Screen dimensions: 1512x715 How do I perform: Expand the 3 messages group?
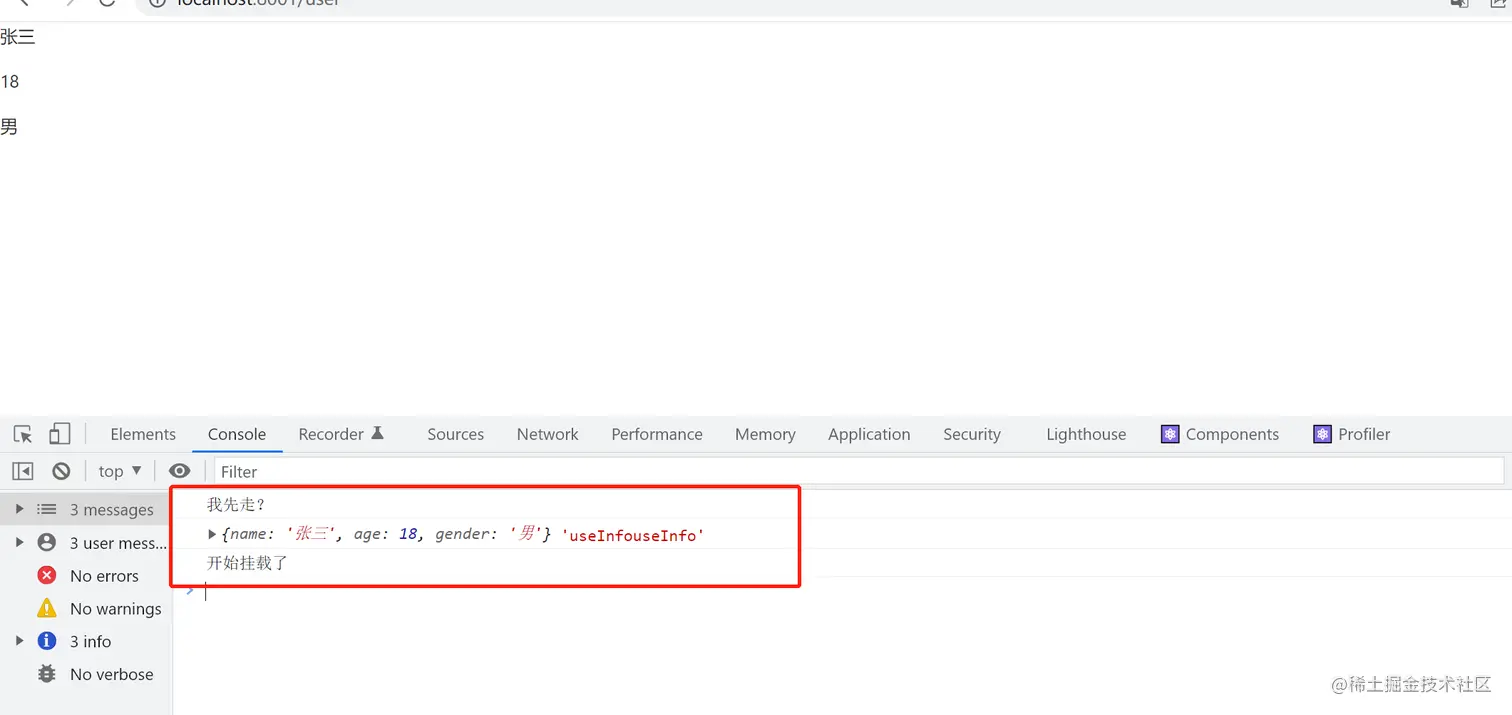[x=19, y=509]
